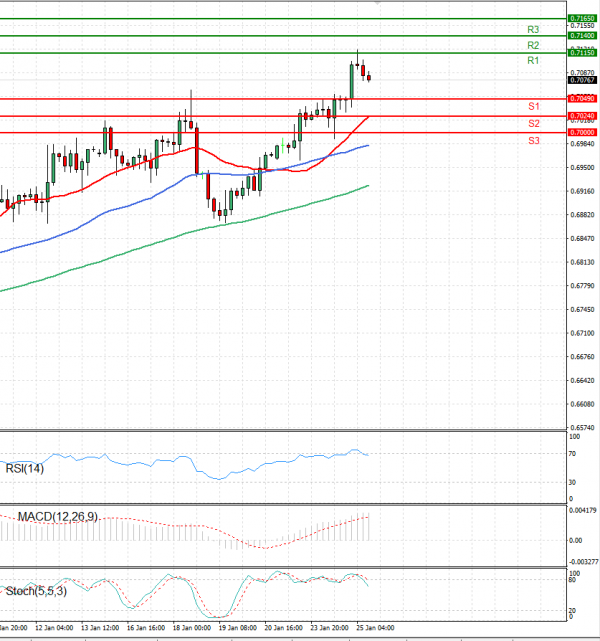Image resolution: width=600 pixels, height=641 pixels.
Task: Select the MACD(12,26,9) indicator label
Action: pos(58,517)
